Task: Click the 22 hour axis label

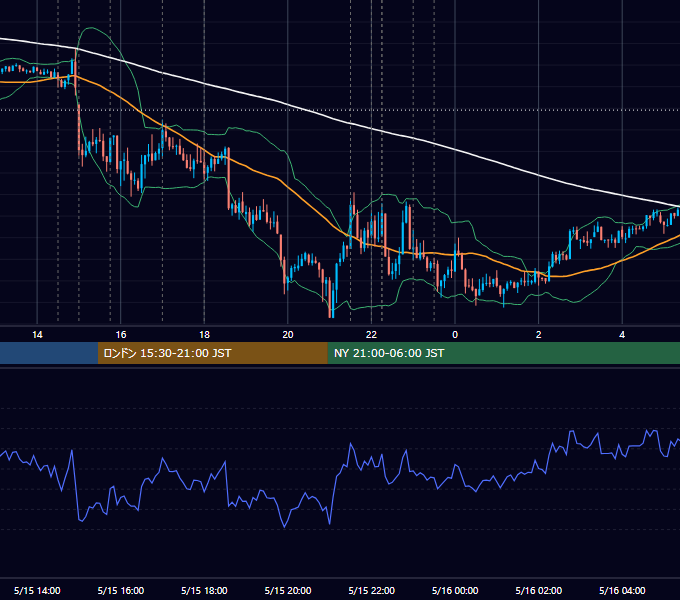Action: pos(371,335)
